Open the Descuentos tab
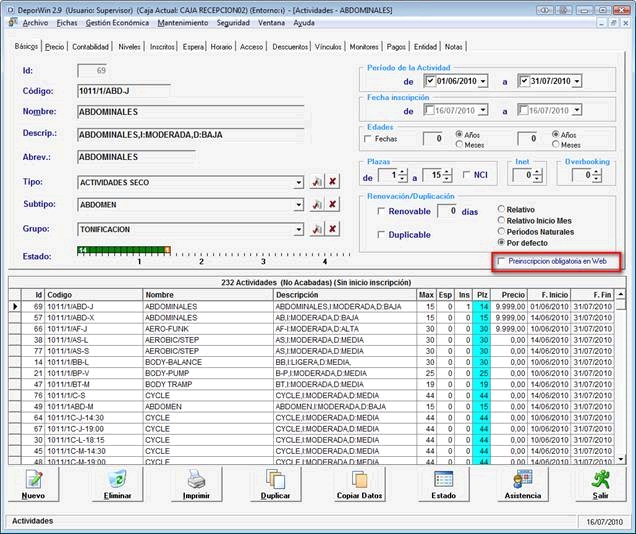This screenshot has height=534, width=636. coord(290,47)
